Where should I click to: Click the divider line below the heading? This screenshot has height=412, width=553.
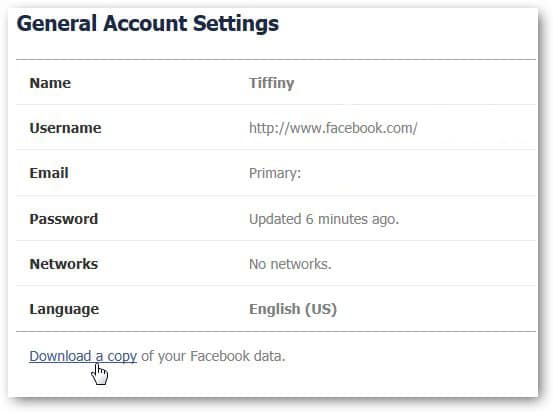coord(276,59)
